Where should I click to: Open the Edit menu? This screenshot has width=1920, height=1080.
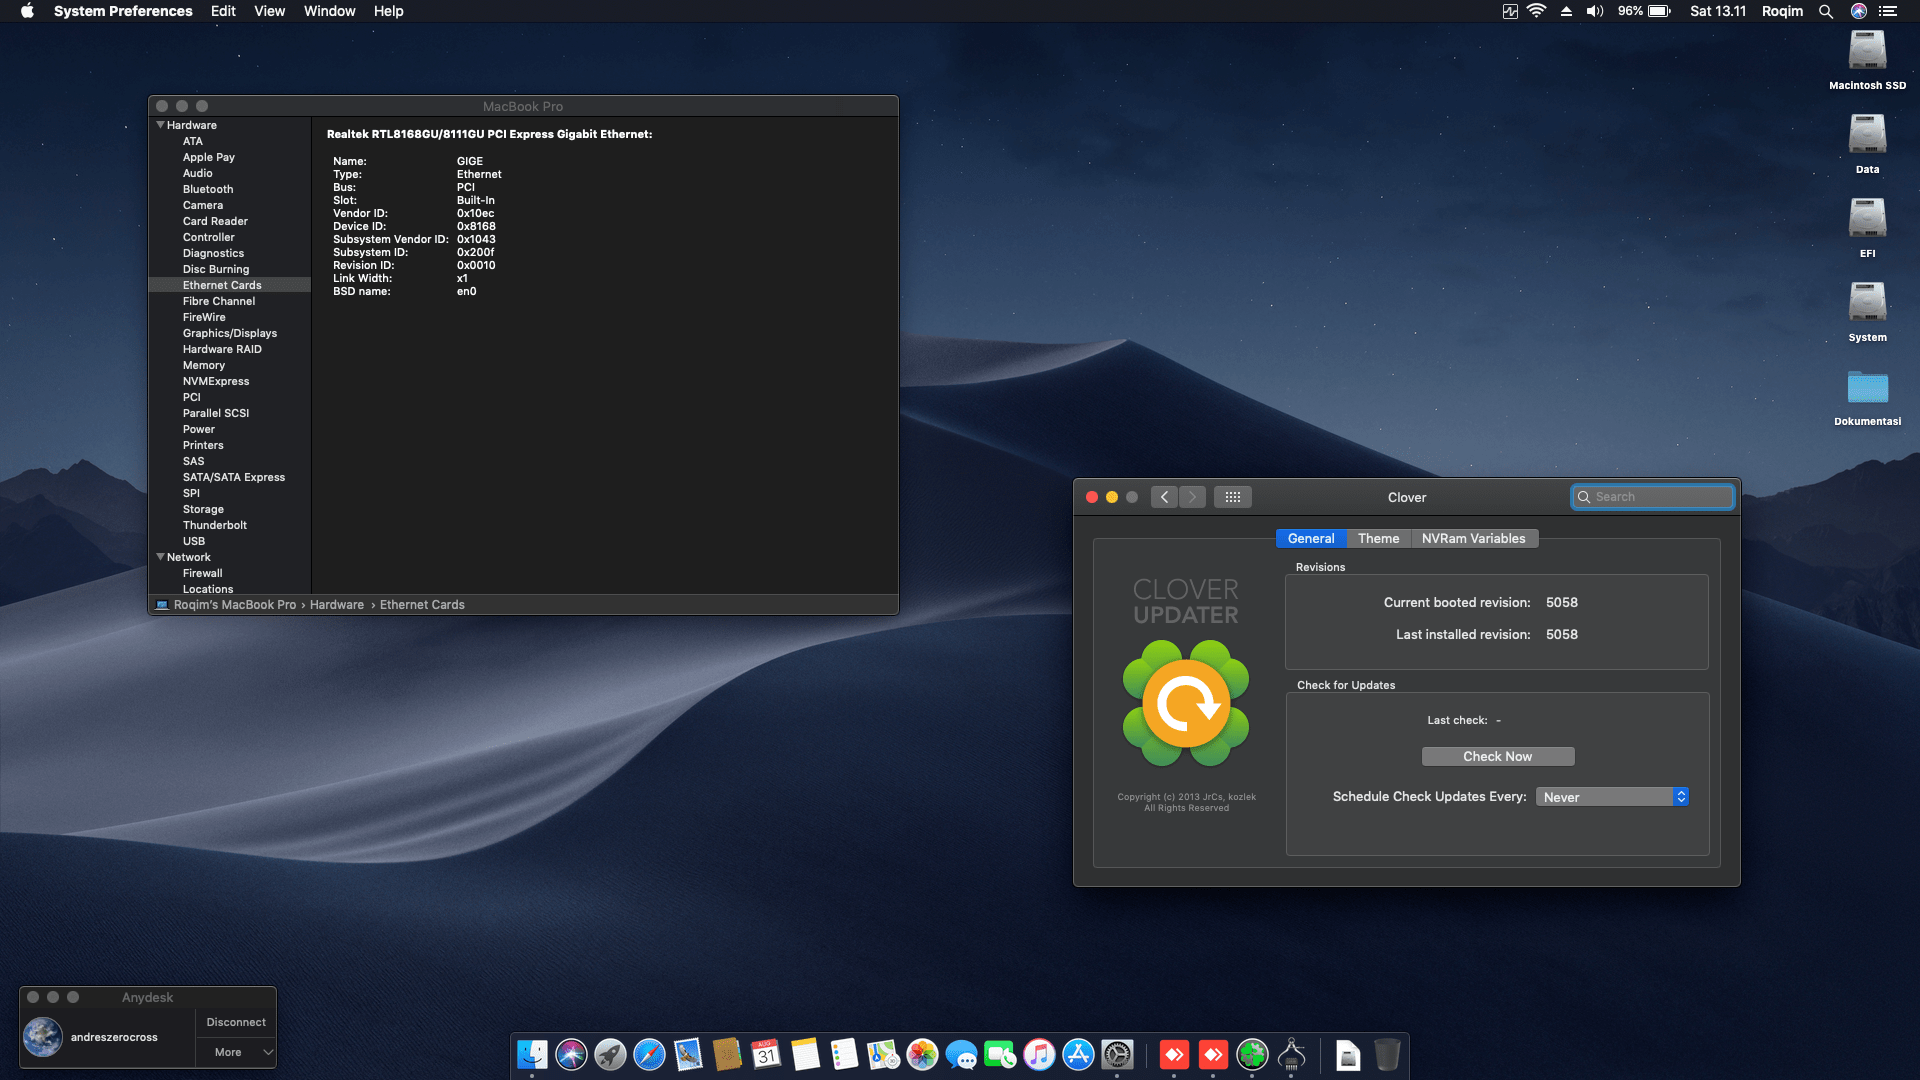223,11
